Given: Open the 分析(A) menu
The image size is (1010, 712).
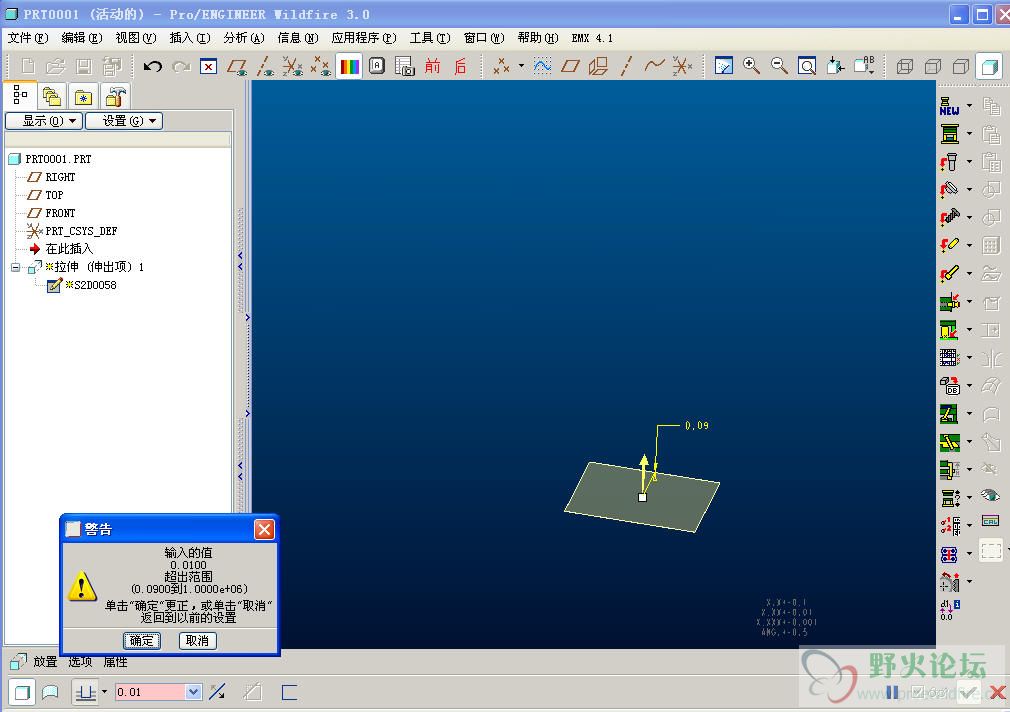Looking at the screenshot, I should pyautogui.click(x=243, y=38).
